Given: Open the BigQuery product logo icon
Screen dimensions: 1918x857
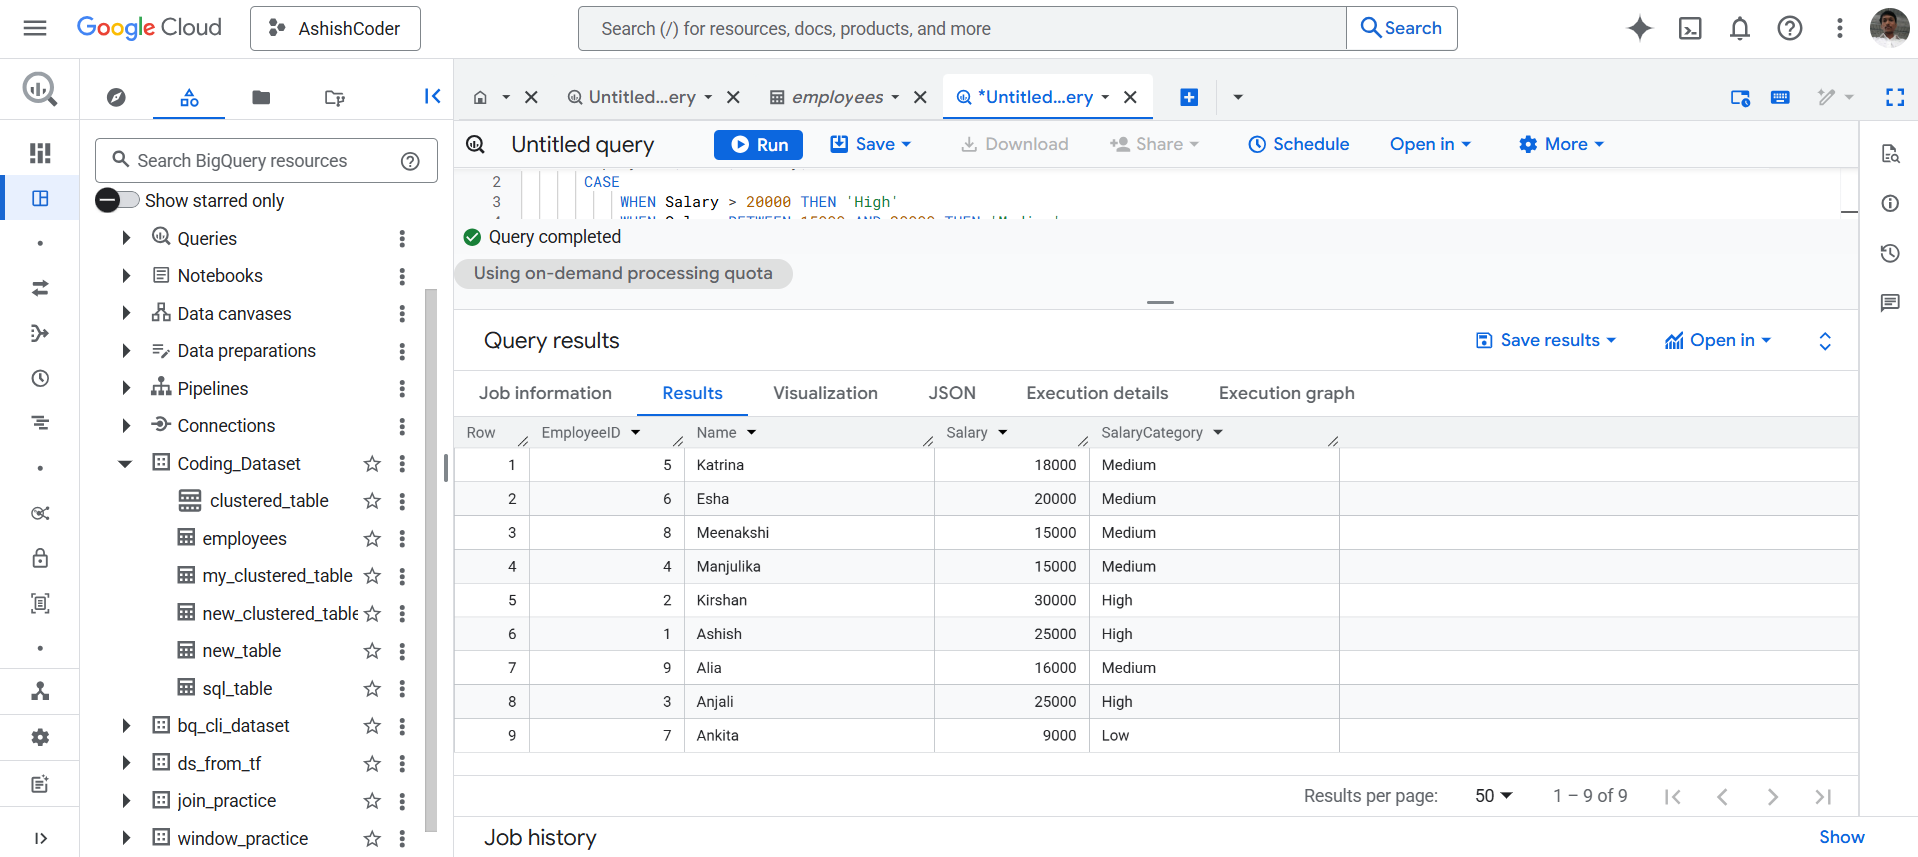Looking at the screenshot, I should [40, 90].
